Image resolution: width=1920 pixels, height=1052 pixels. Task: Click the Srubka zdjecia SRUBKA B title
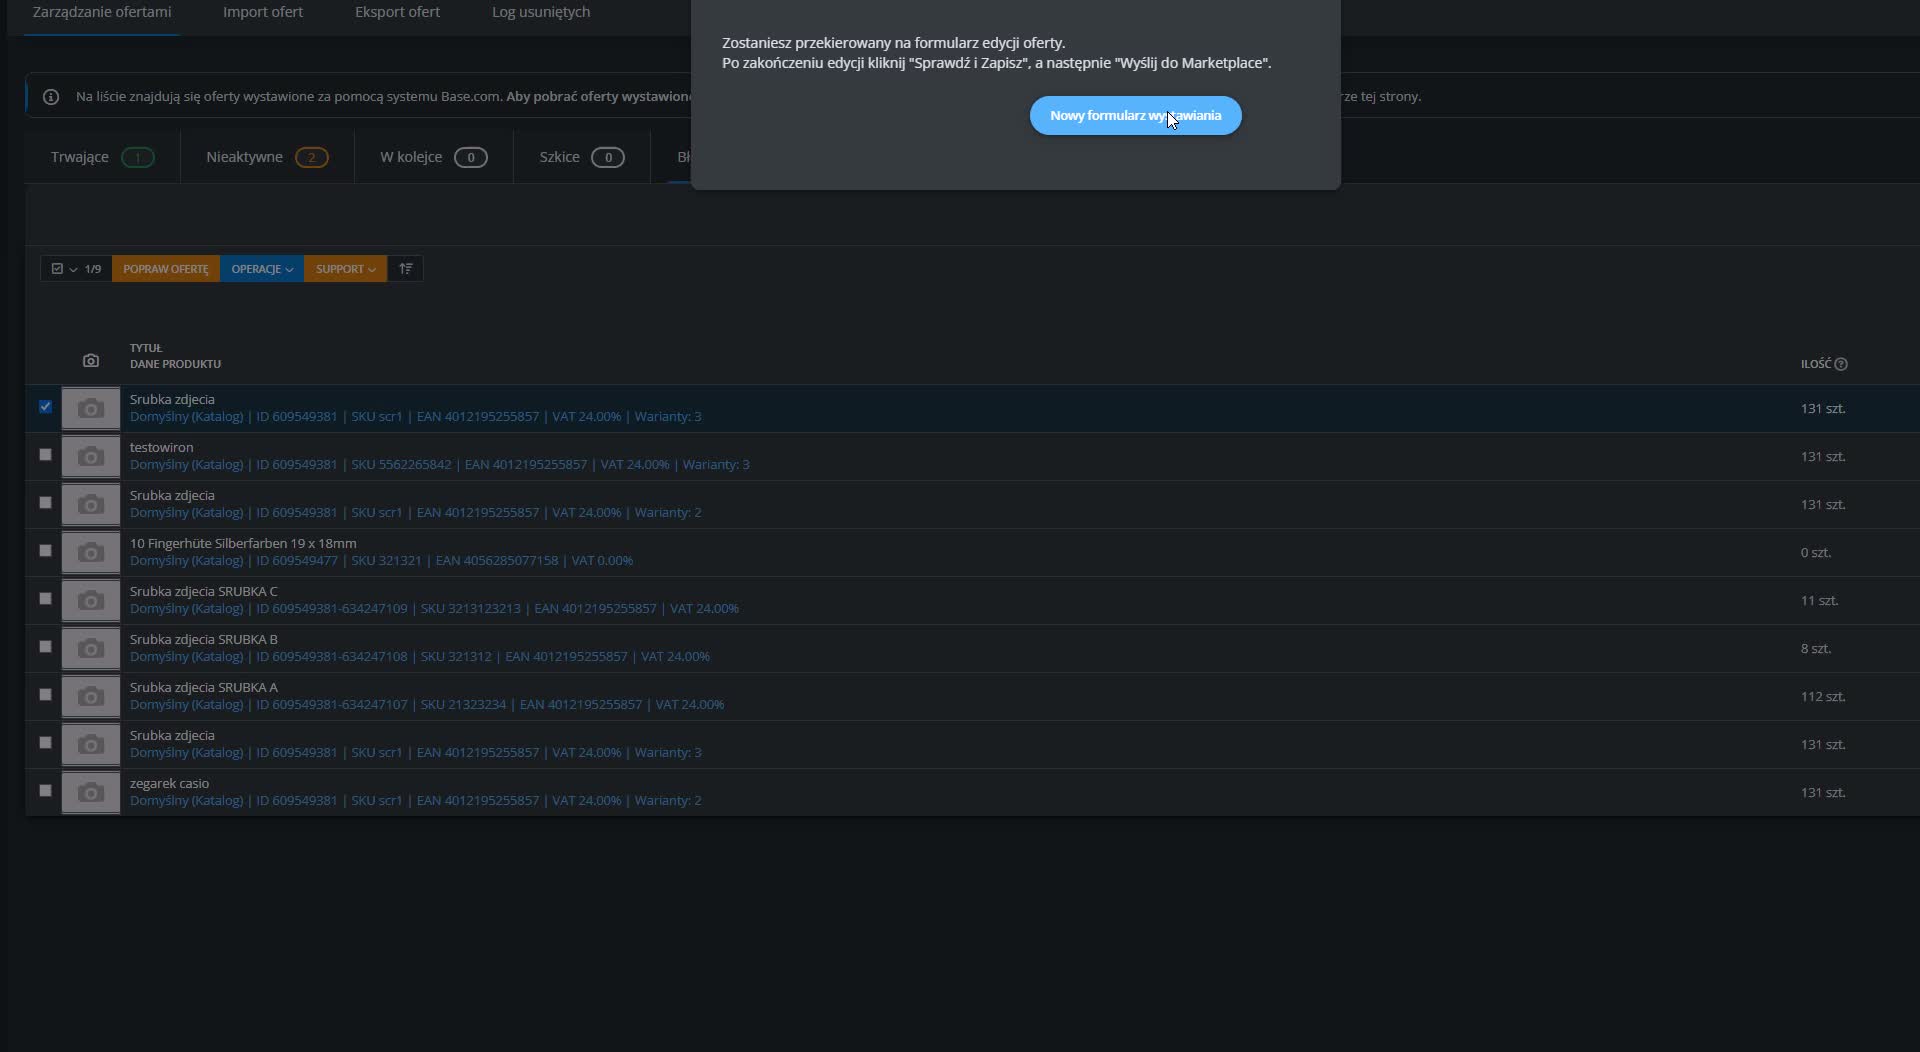pyautogui.click(x=204, y=639)
